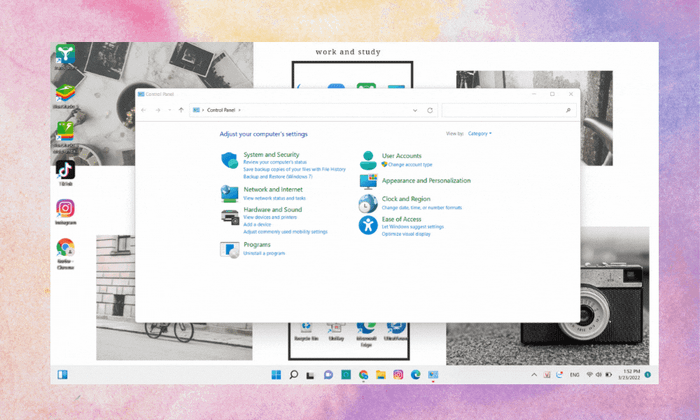Screen dimensions: 700x420
Task: Open Hardware and Sound printer icon
Action: [x=230, y=217]
